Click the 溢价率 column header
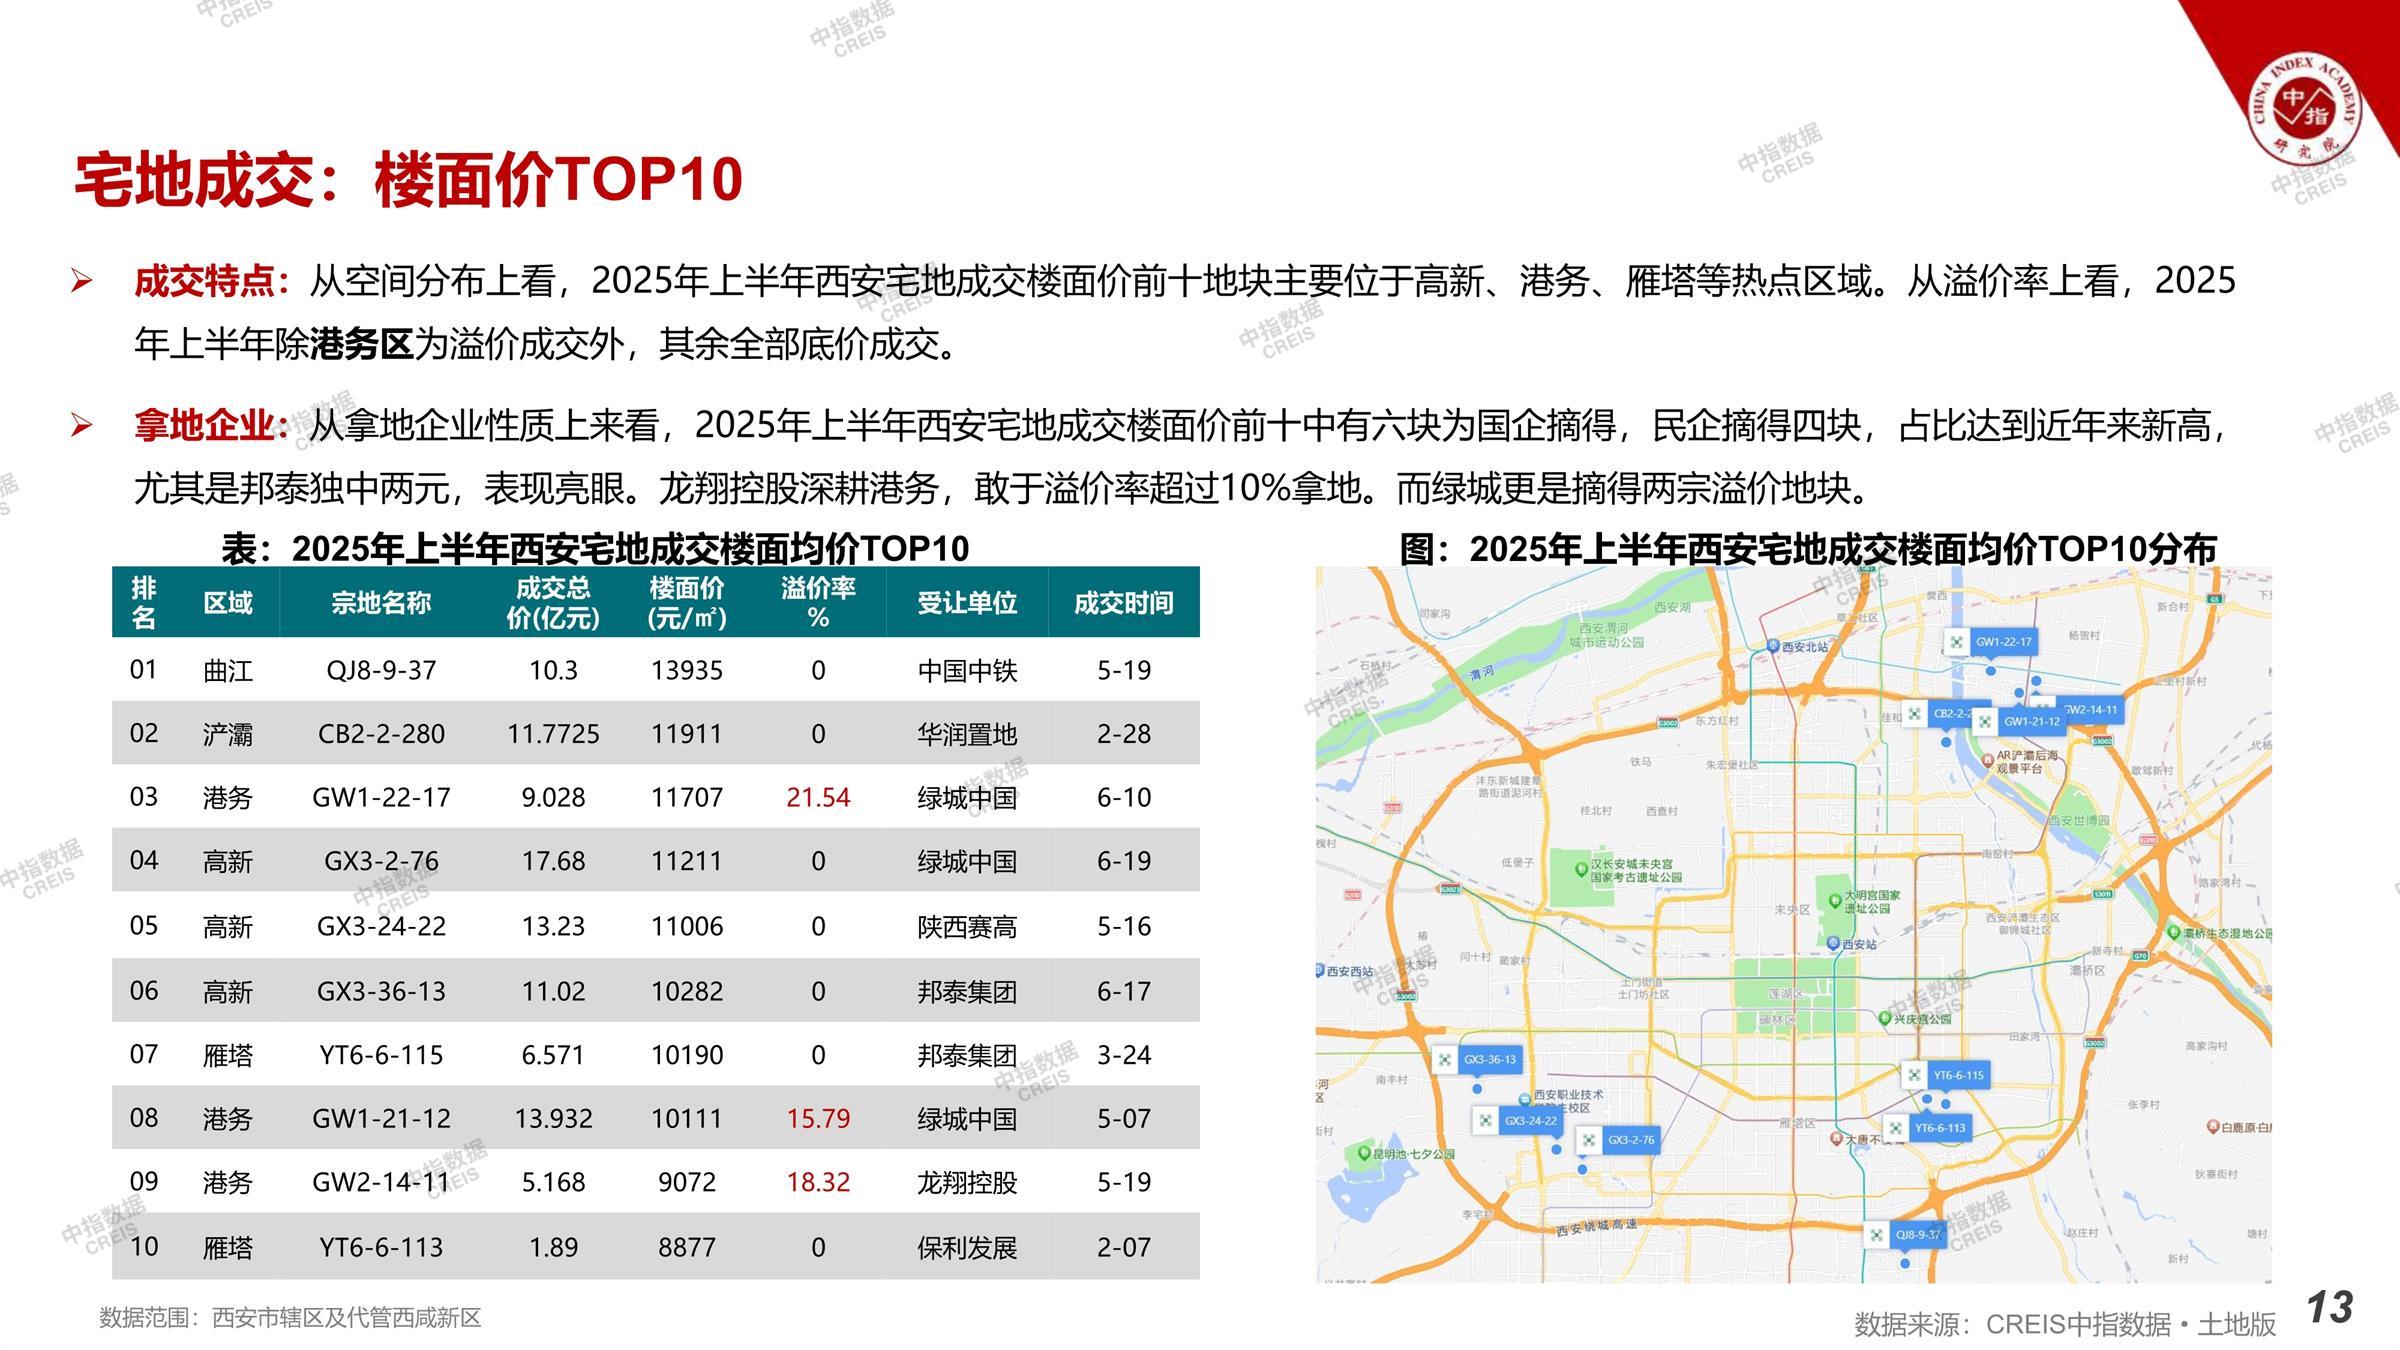The height and width of the screenshot is (1350, 2400). click(x=818, y=602)
